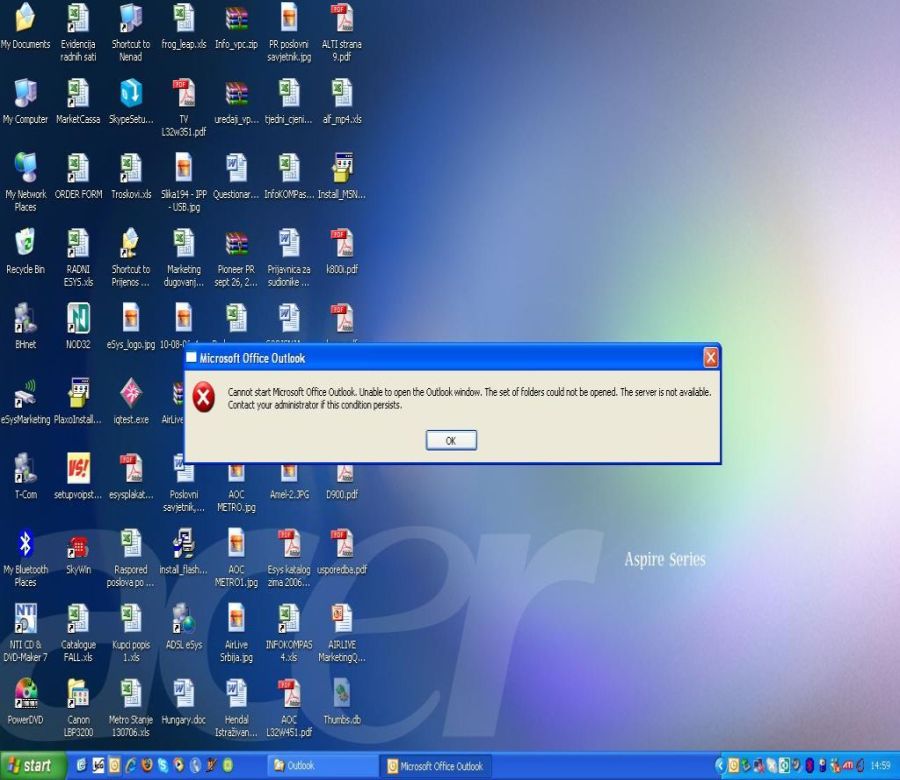Select the Recycle Bin desktop icon

click(x=25, y=251)
